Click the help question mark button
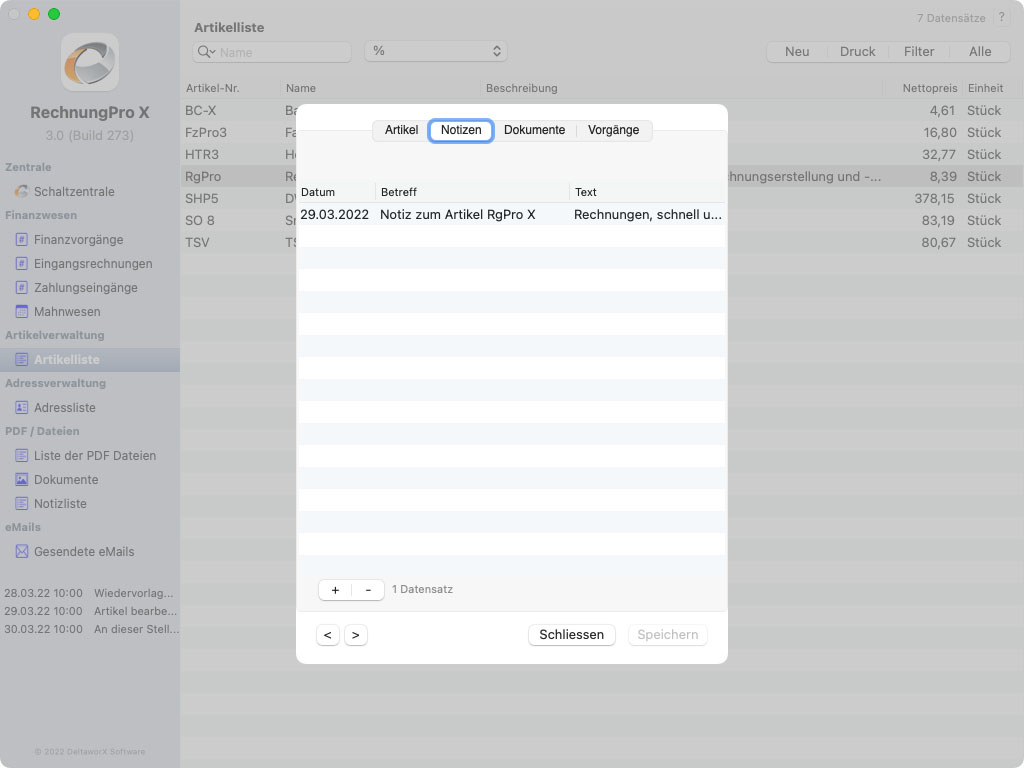The image size is (1024, 768). pos(1001,18)
